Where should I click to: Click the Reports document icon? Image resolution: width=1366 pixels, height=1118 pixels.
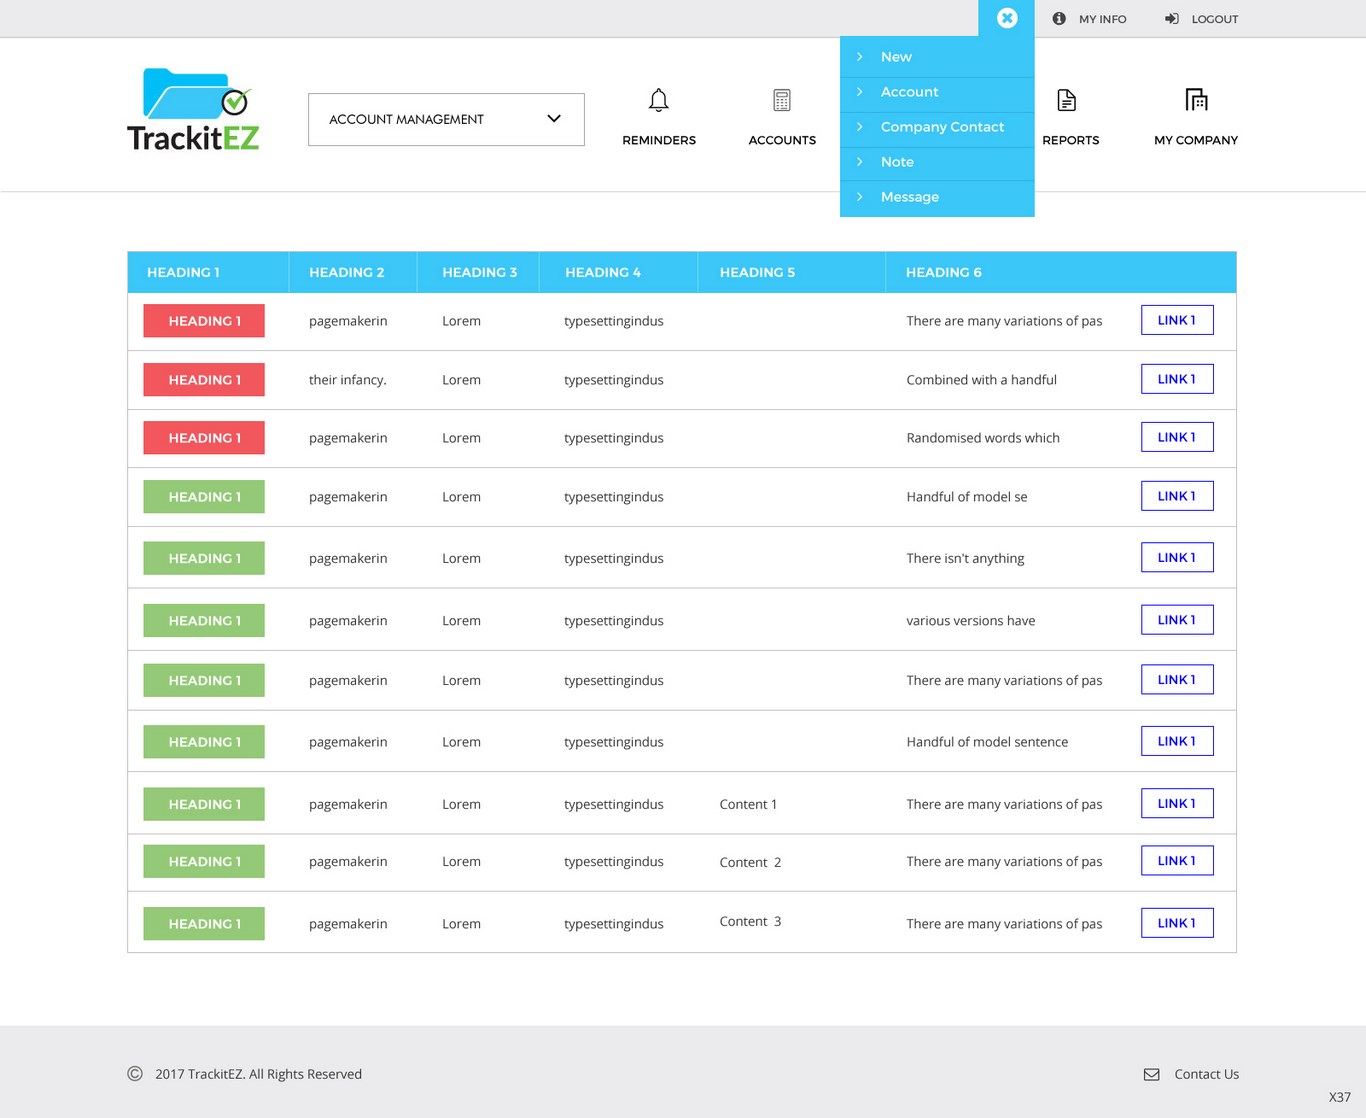(1067, 100)
